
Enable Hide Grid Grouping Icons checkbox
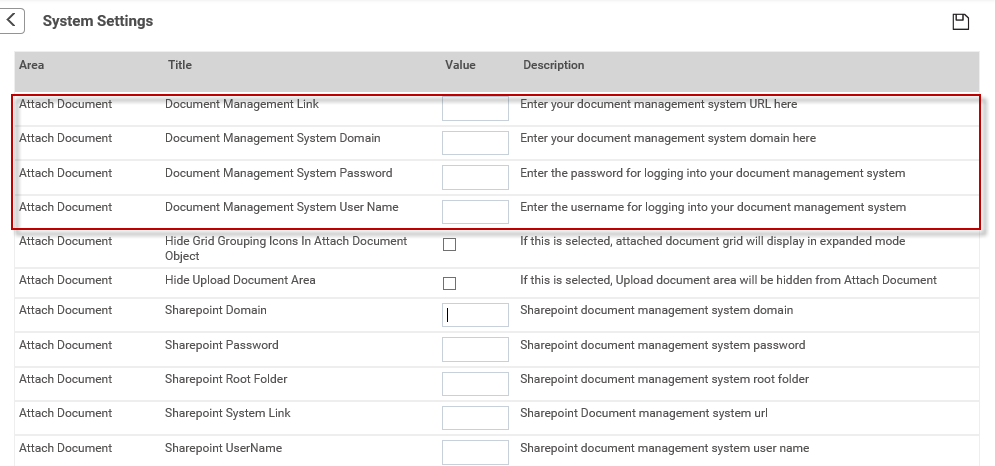click(449, 244)
